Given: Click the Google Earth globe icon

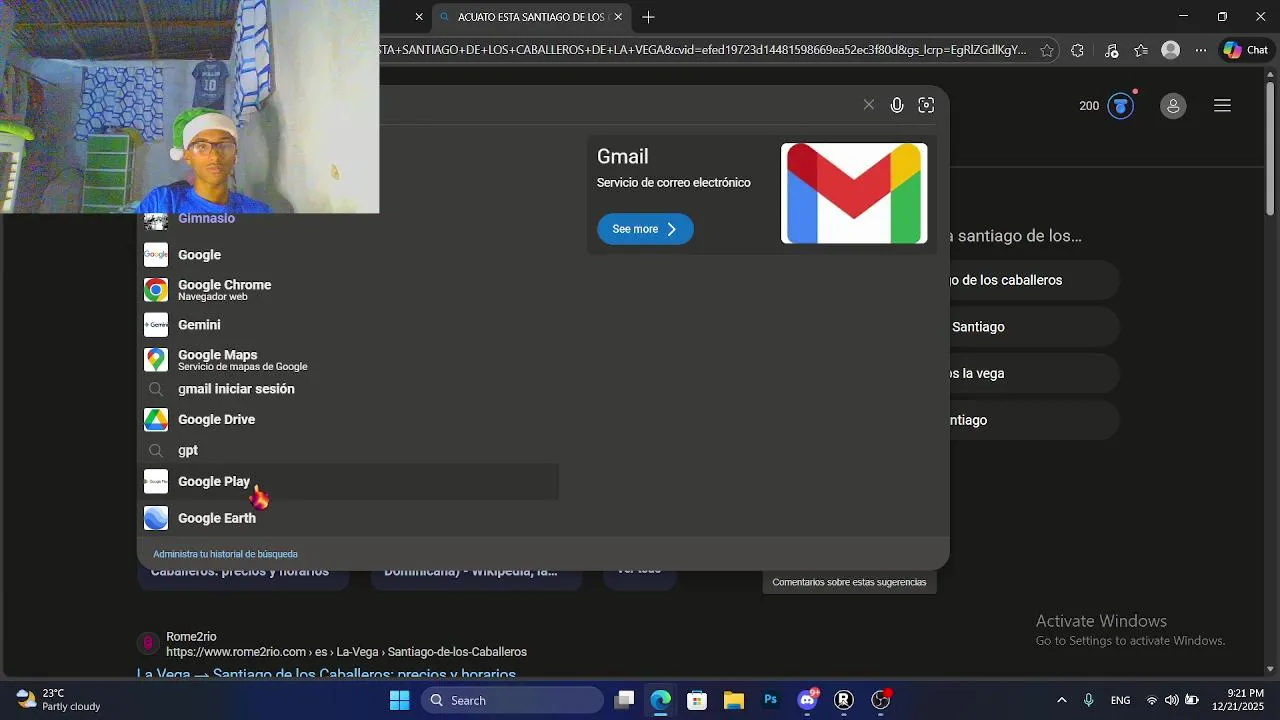Looking at the screenshot, I should coord(156,518).
